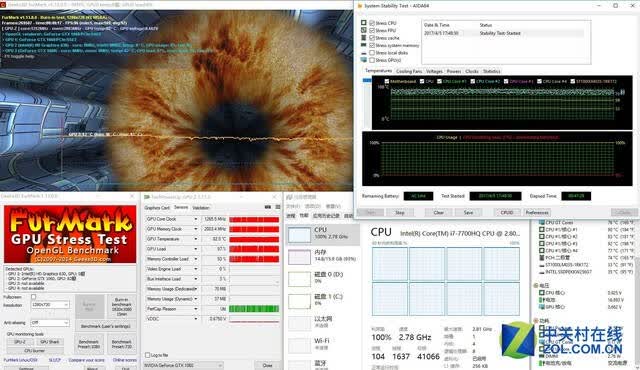This screenshot has width=640, height=370.
Task: Select the Wi-Fi entry in Task Manager
Action: (x=323, y=343)
